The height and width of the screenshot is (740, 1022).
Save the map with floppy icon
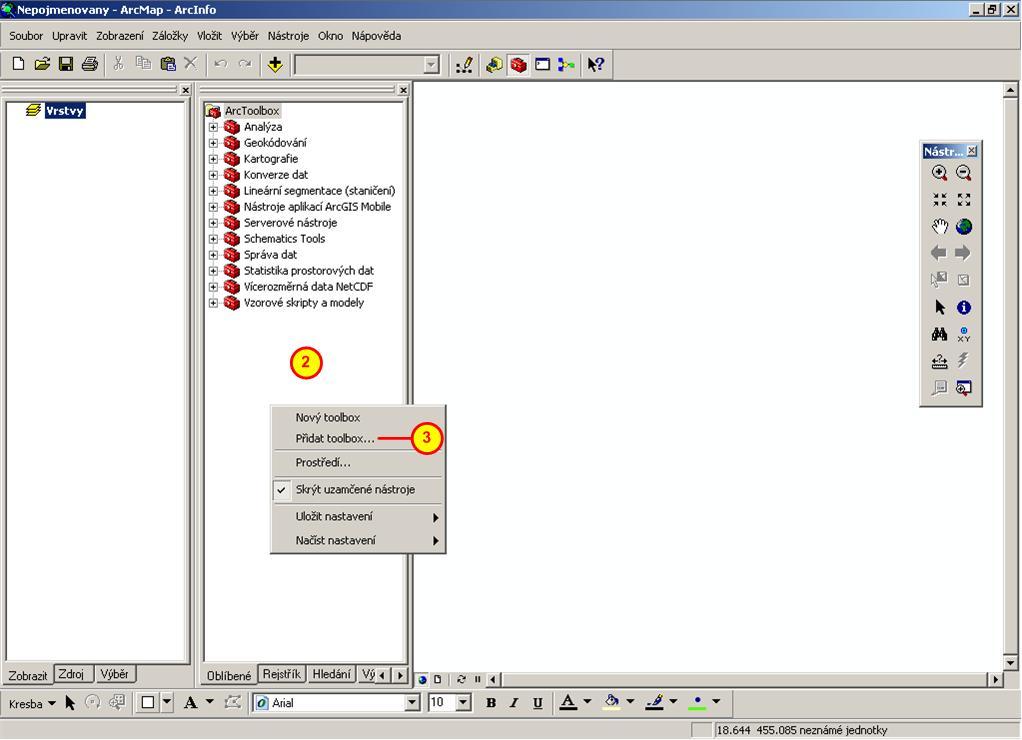click(66, 64)
